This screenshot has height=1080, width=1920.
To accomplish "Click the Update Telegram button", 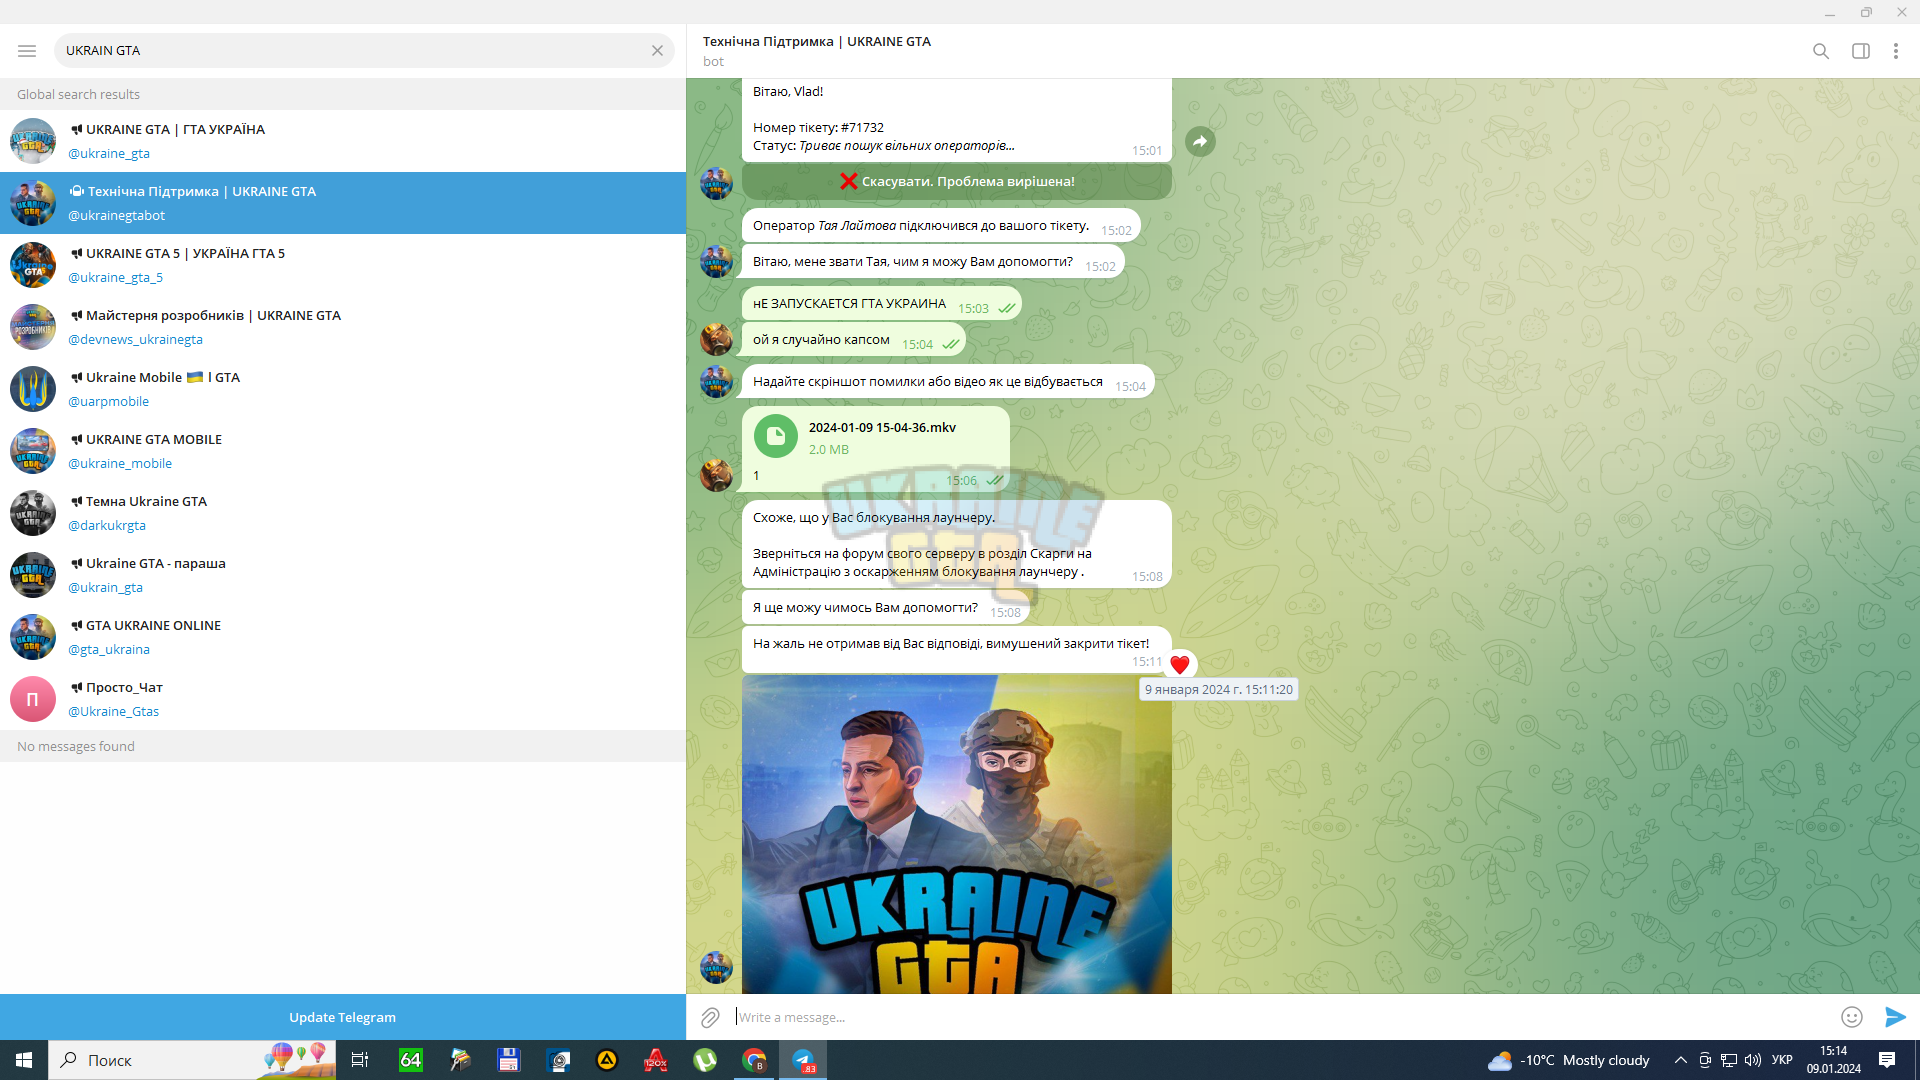I will click(x=343, y=1017).
